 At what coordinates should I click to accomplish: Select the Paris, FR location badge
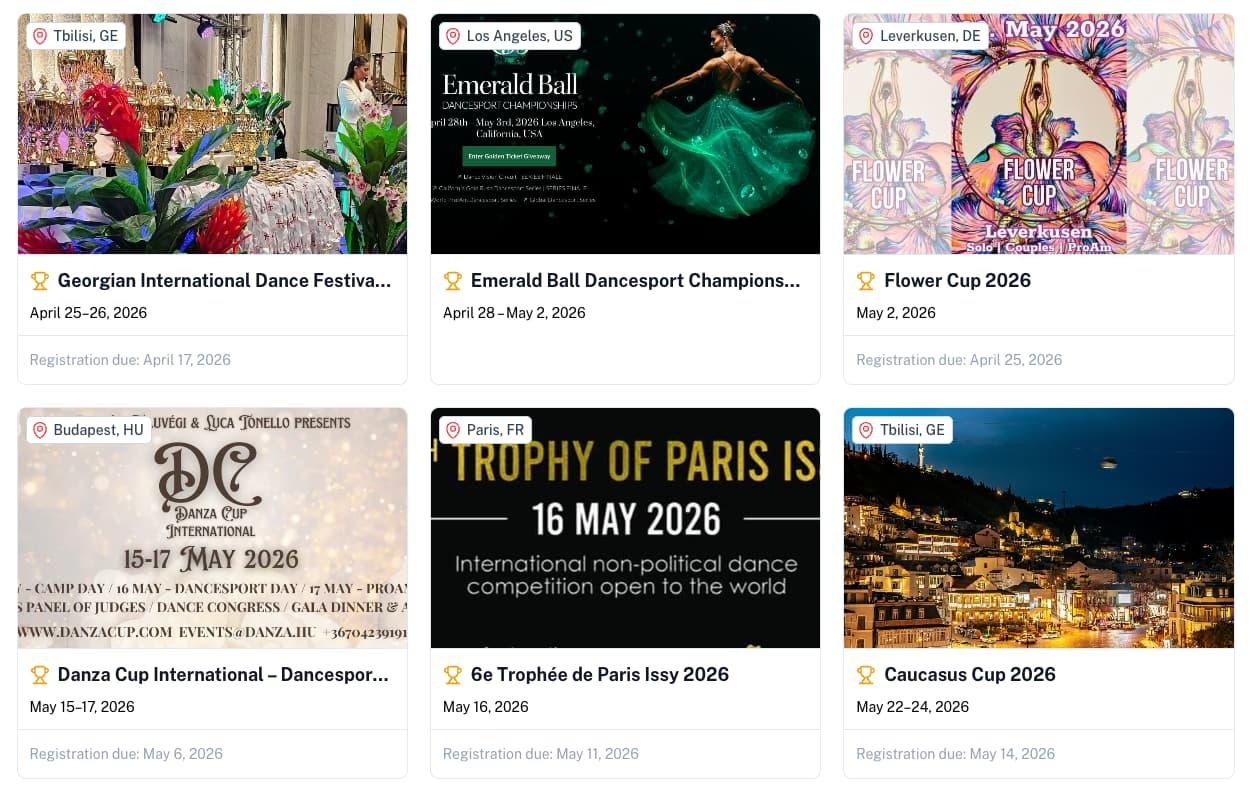click(486, 429)
